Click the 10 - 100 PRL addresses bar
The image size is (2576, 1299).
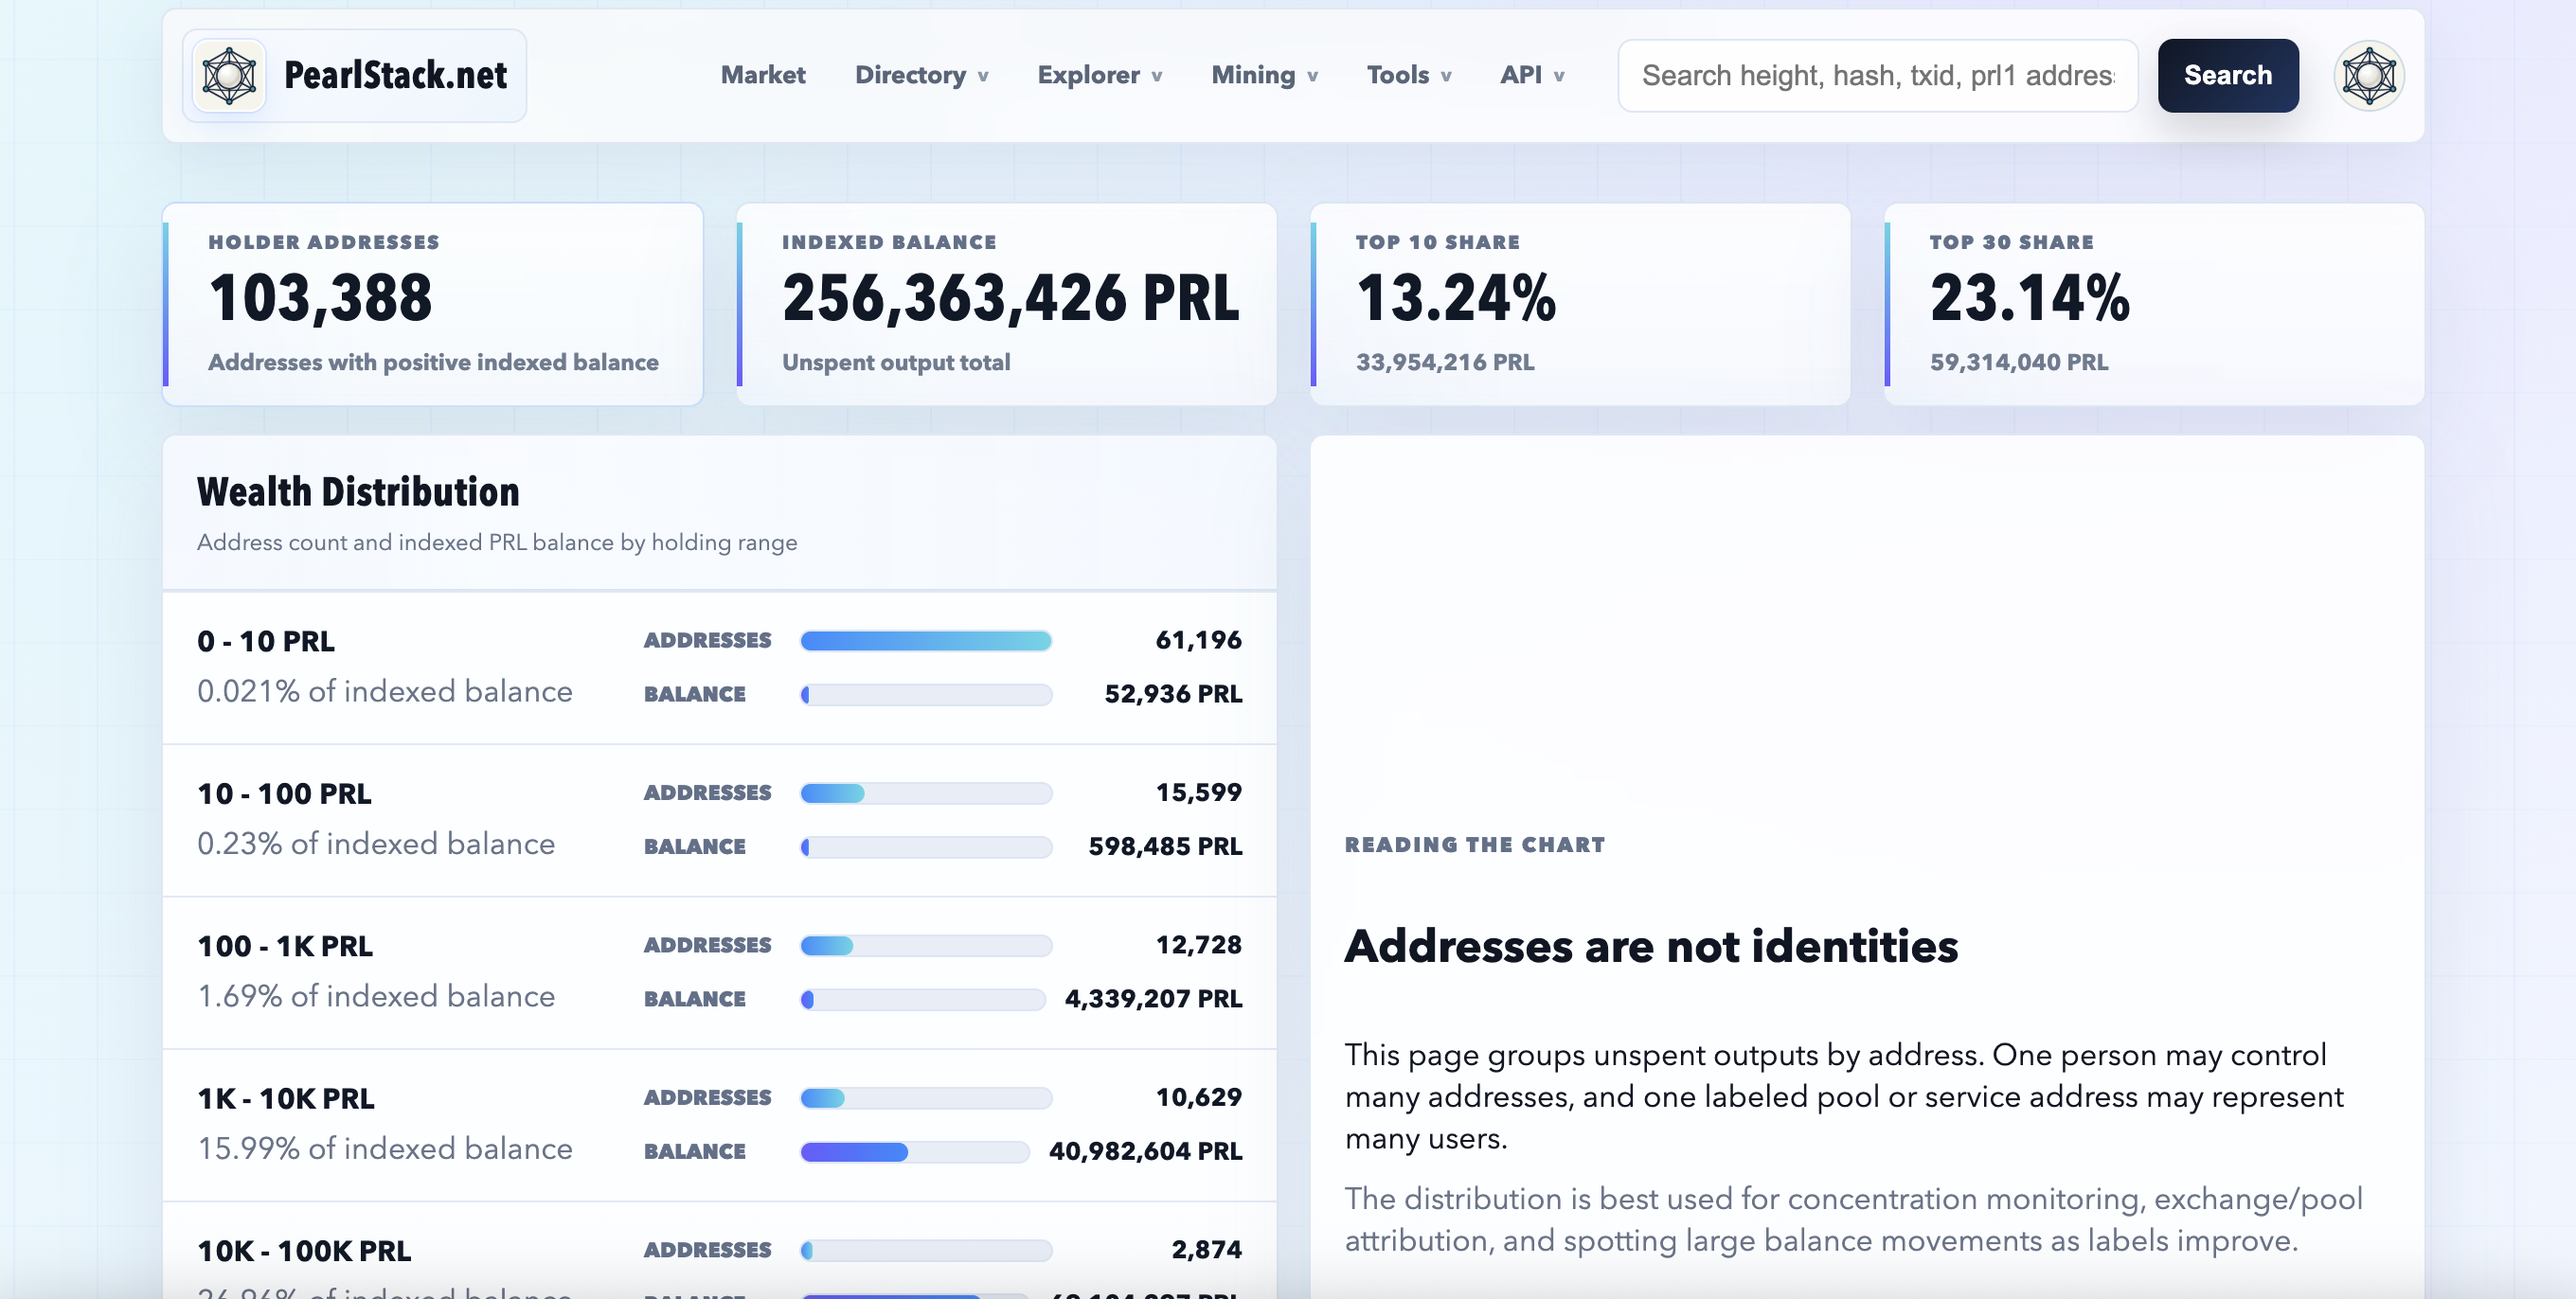926,793
